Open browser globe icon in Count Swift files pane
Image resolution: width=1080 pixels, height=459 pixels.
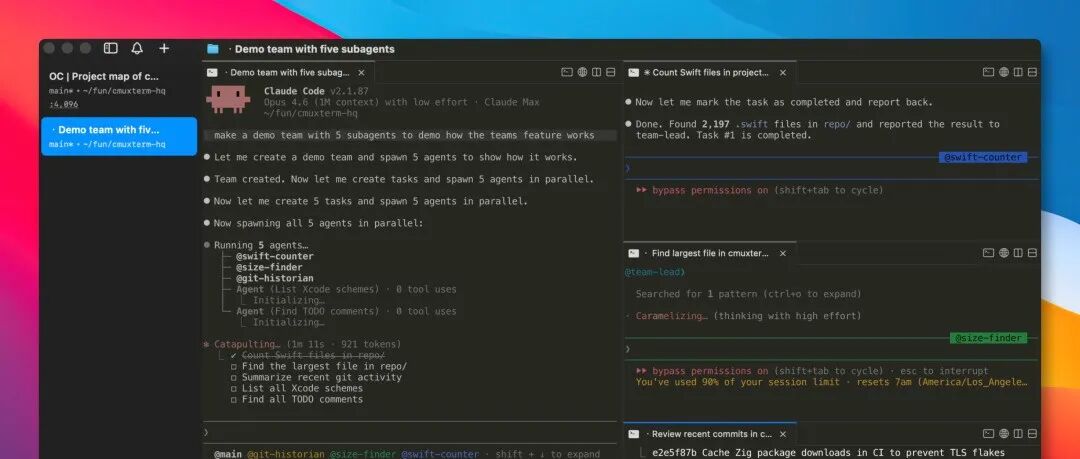1004,72
